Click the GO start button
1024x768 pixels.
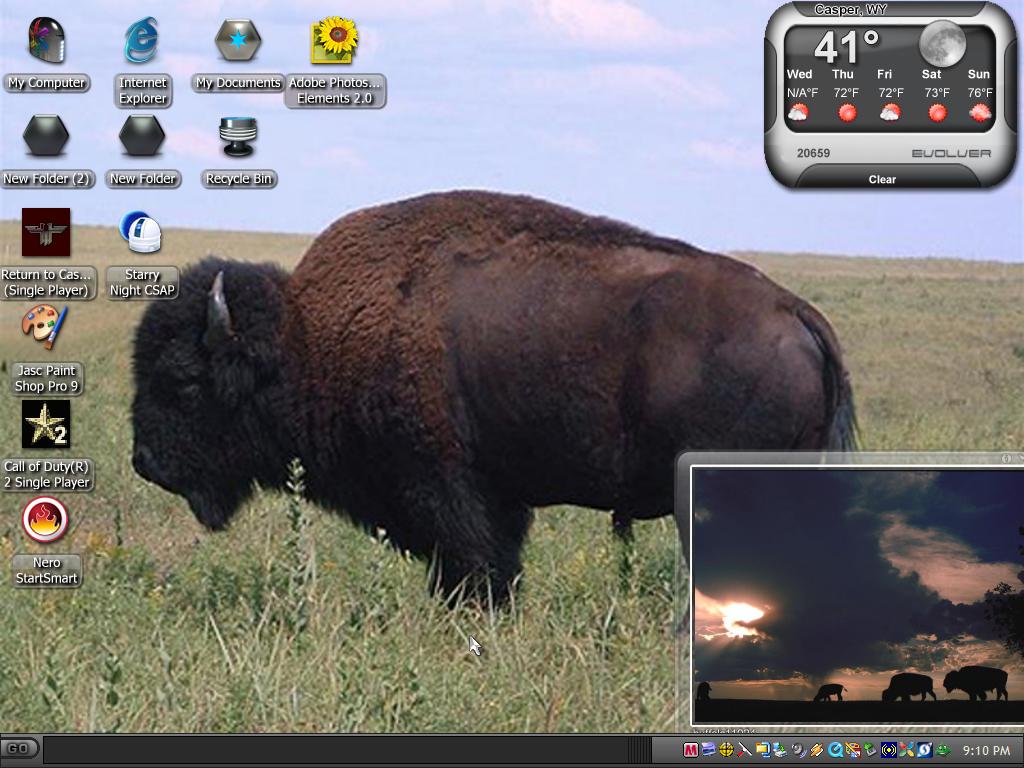coord(19,748)
